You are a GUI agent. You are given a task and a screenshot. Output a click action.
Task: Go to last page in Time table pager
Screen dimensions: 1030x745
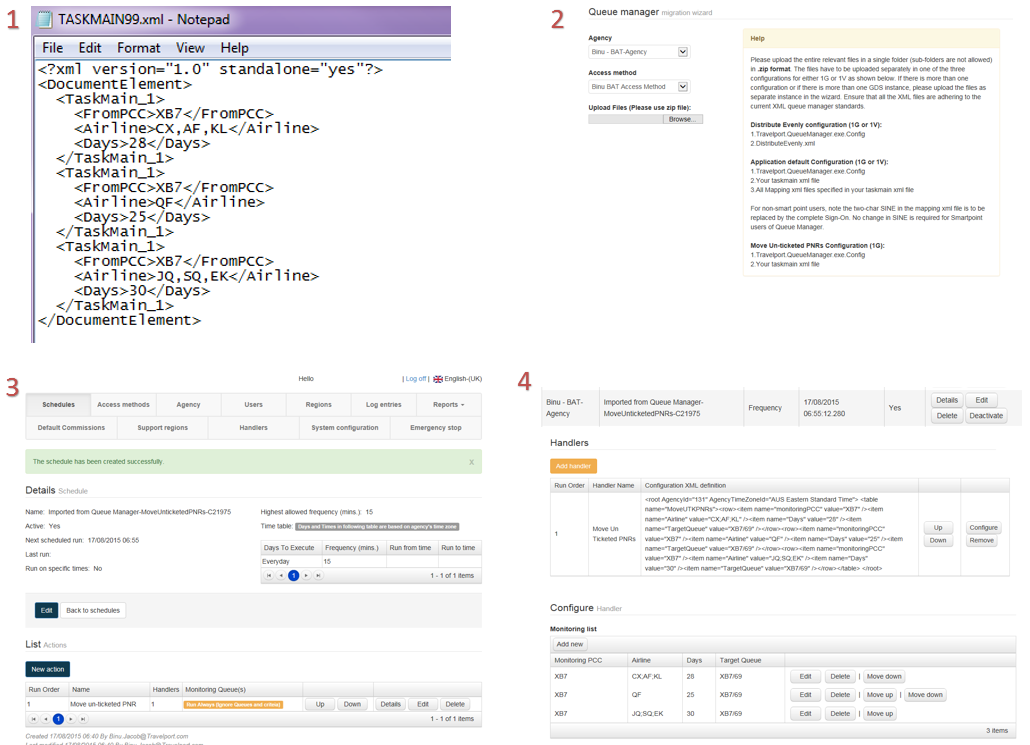(319, 576)
